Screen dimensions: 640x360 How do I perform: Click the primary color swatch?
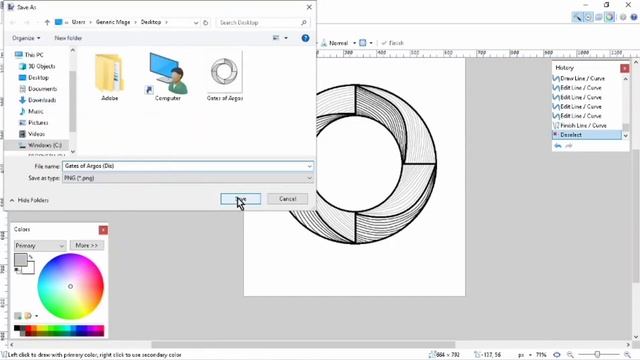tap(20, 260)
